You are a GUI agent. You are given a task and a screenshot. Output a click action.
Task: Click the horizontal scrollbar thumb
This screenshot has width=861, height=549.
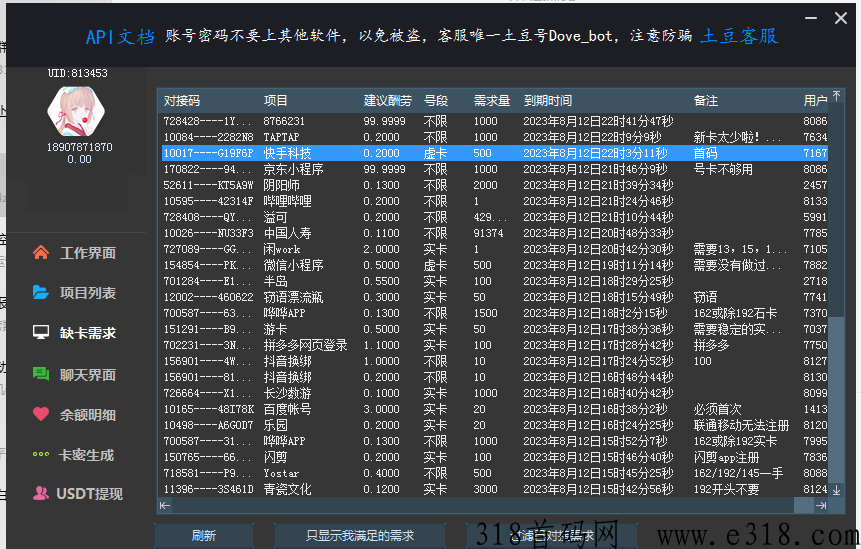pyautogui.click(x=803, y=505)
